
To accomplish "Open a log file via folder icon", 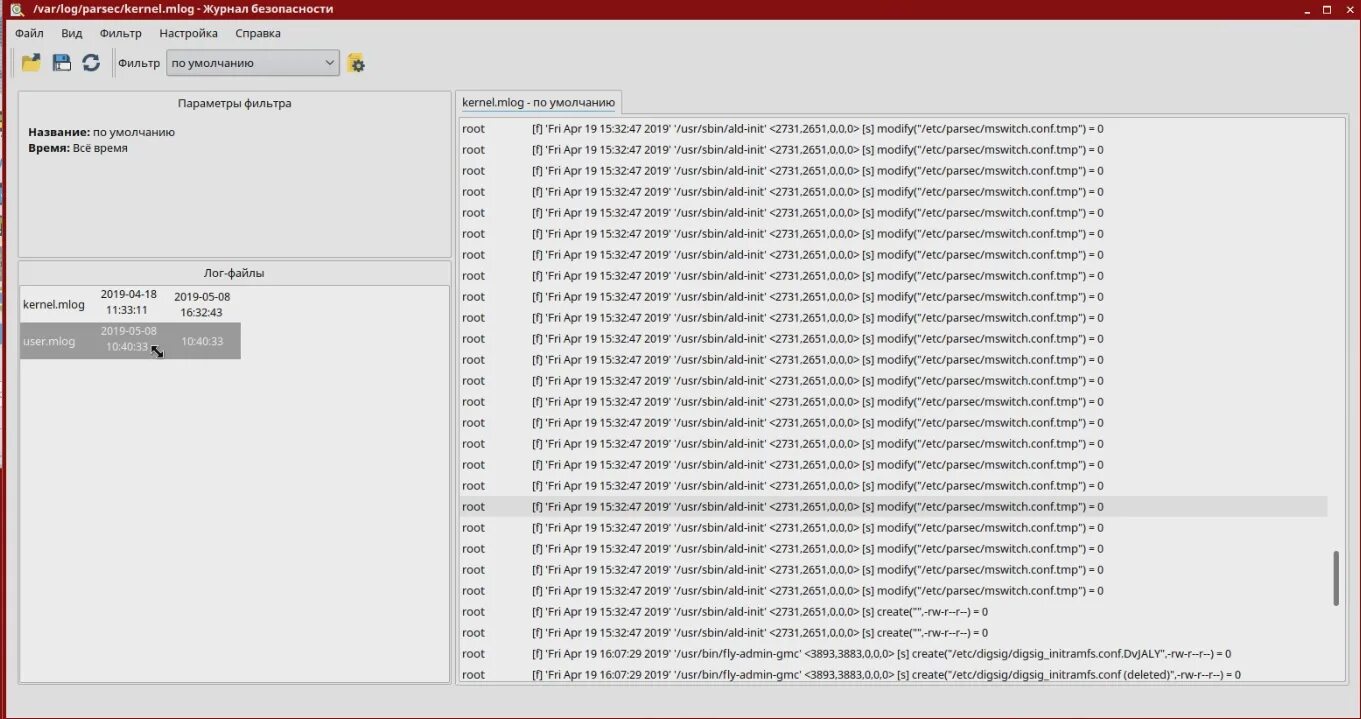I will pos(31,63).
